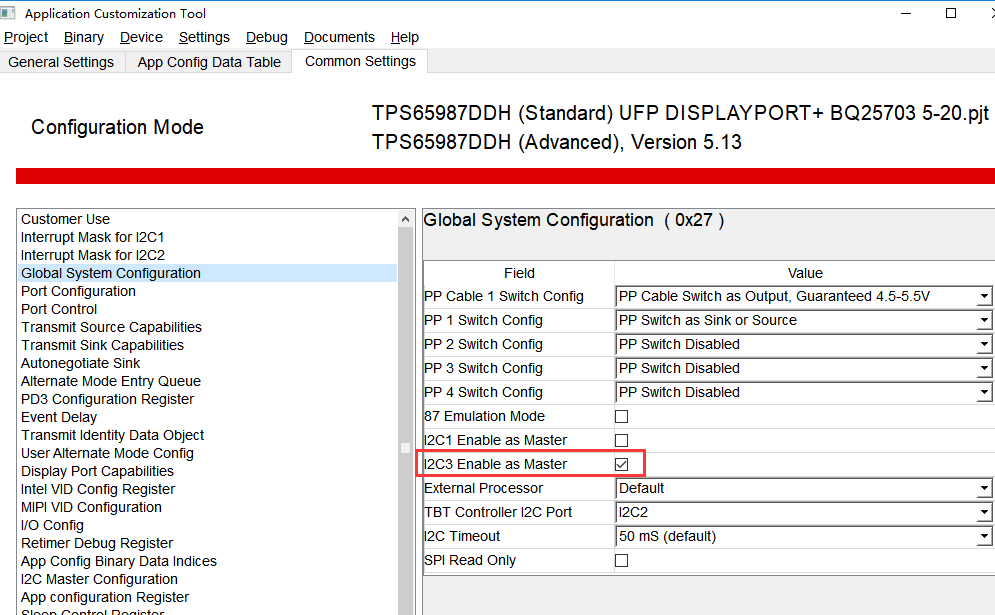Open the Documents menu

click(x=339, y=37)
